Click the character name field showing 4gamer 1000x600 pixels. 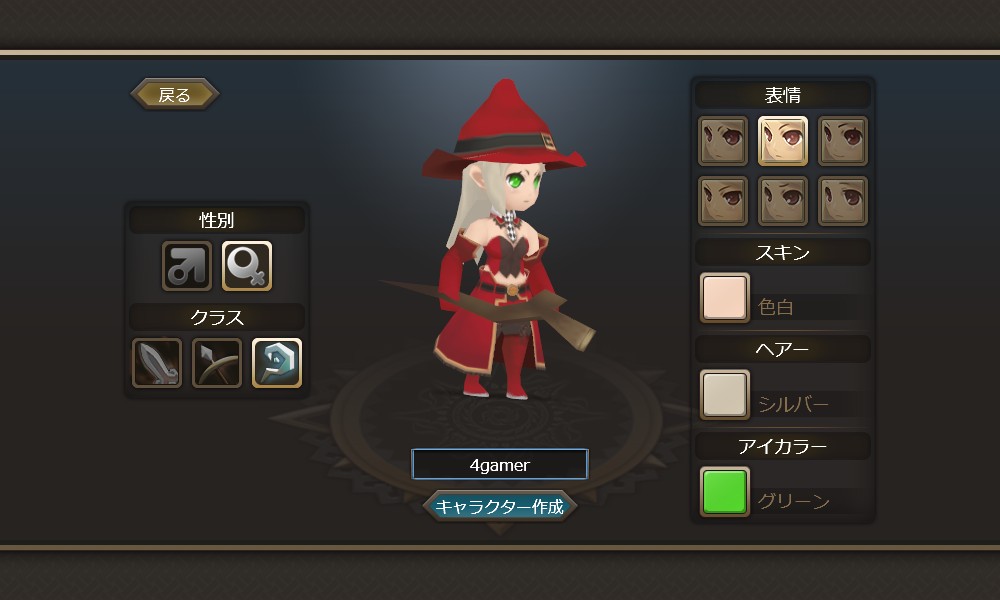[x=499, y=464]
